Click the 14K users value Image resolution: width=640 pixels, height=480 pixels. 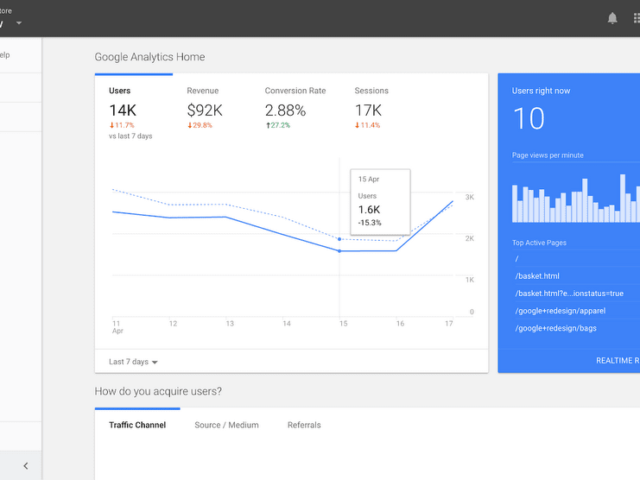point(123,110)
